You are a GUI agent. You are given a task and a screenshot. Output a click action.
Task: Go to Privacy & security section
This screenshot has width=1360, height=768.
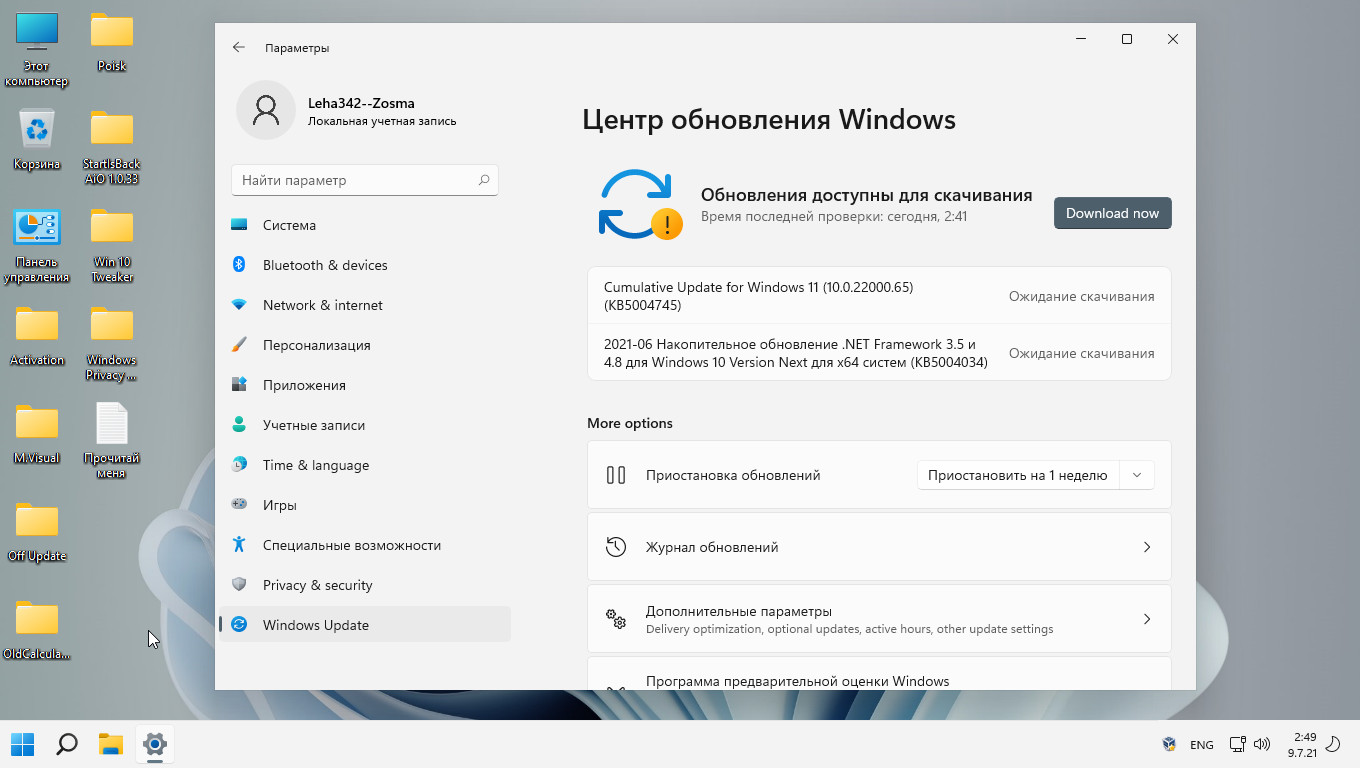[364, 585]
